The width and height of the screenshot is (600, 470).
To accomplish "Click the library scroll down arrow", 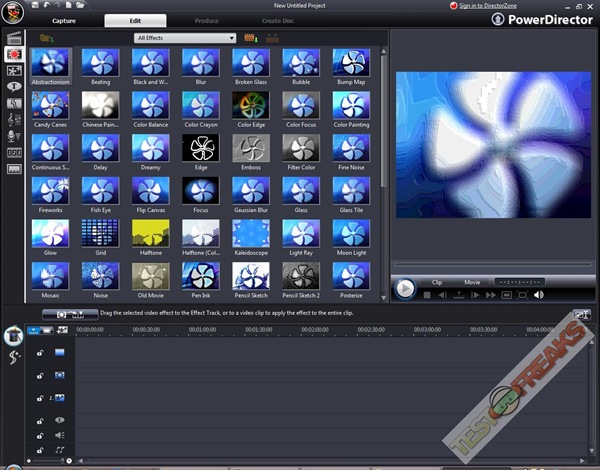I will tap(383, 297).
